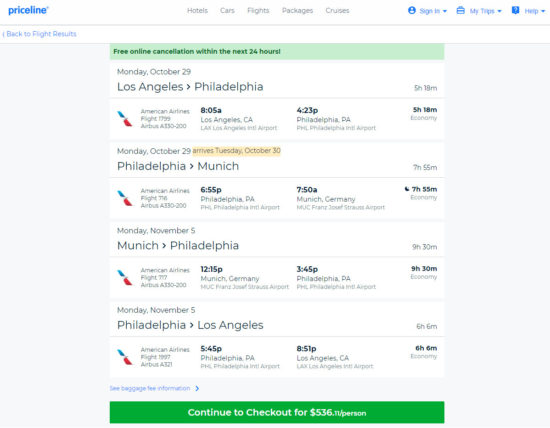Continue to Checkout for $536.11/person
Image resolution: width=550 pixels, height=428 pixels.
point(277,412)
